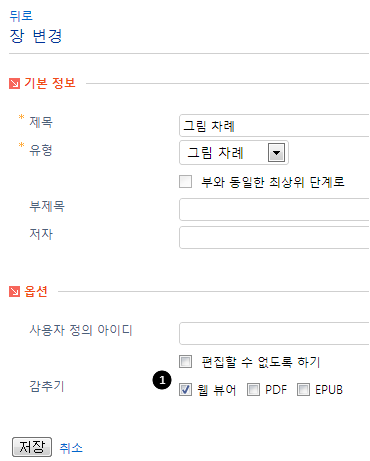The width and height of the screenshot is (370, 461).
Task: Collapse the 옵션 section arrow icon
Action: (14, 292)
